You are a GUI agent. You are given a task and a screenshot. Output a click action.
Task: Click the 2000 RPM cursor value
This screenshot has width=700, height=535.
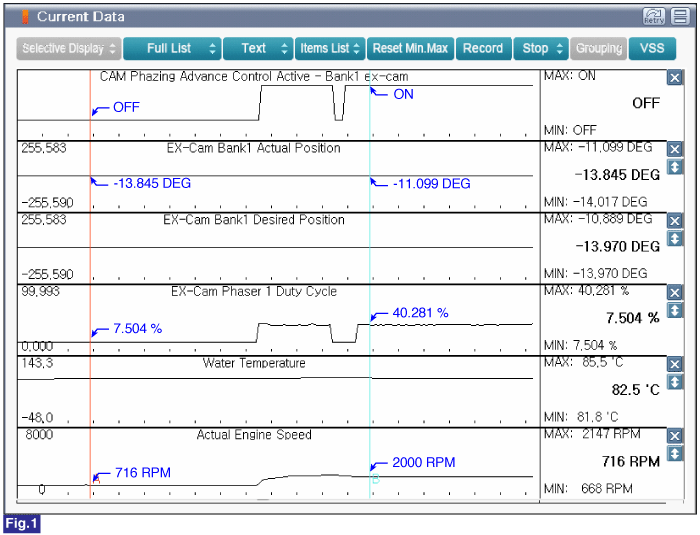(424, 462)
